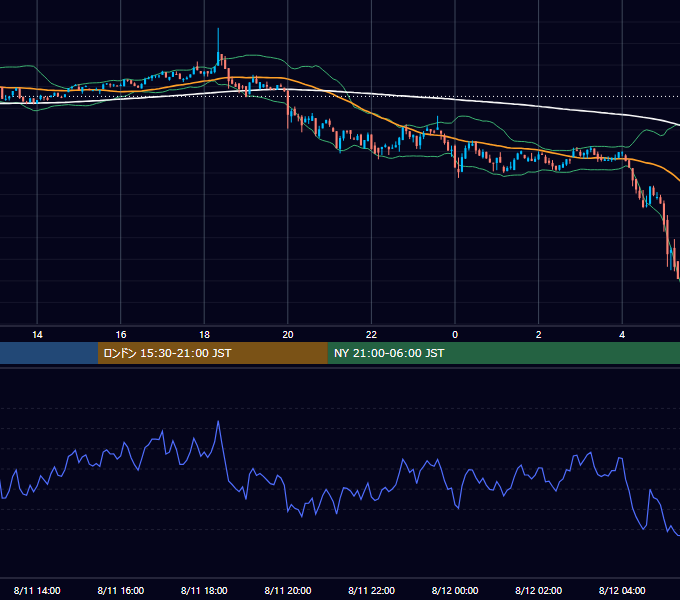Click the 8/12 02:00 date label

point(539,590)
